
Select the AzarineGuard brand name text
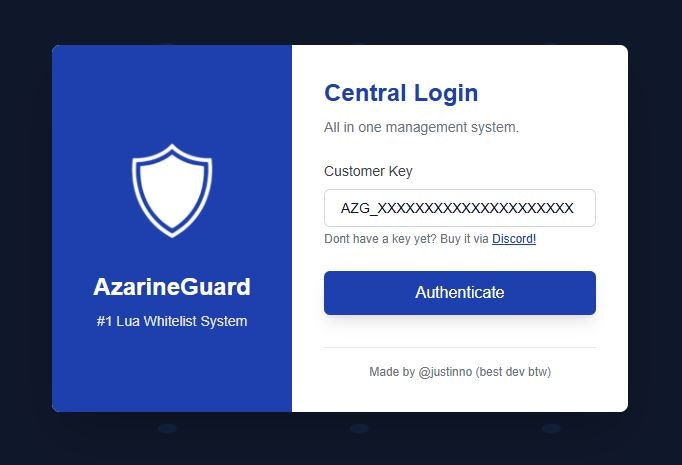click(x=172, y=287)
